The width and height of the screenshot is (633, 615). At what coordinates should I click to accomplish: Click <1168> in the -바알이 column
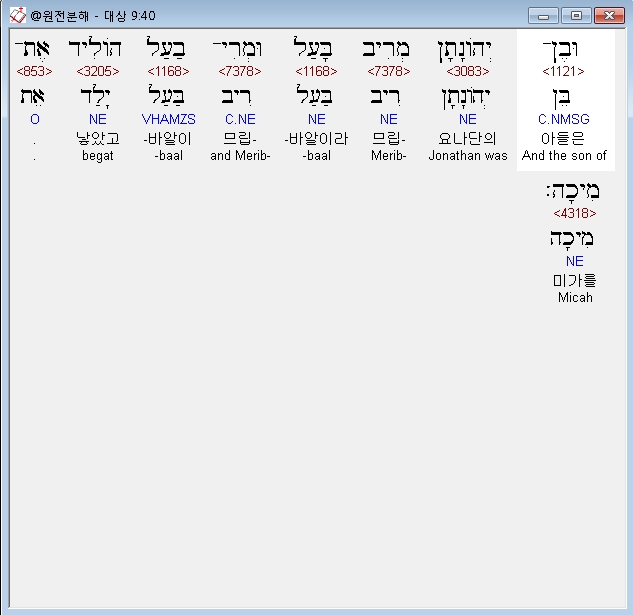click(168, 71)
